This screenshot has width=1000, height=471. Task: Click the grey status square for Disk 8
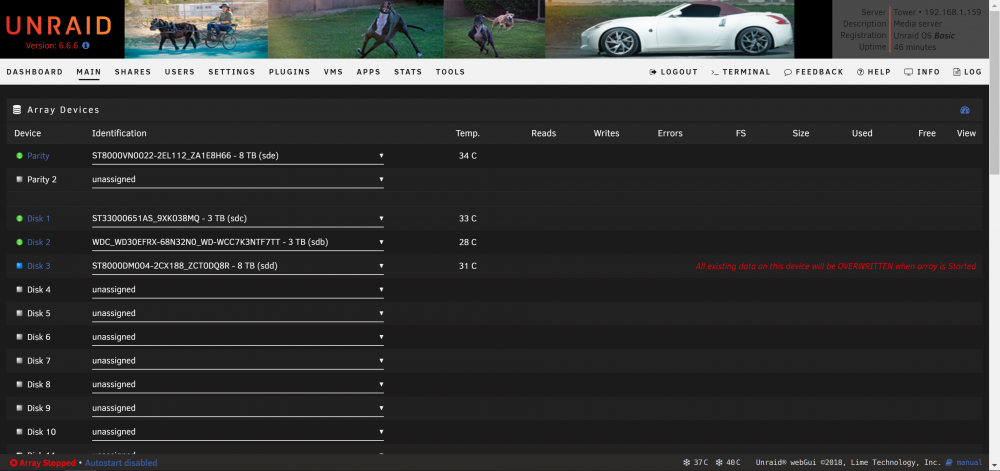pyautogui.click(x=19, y=384)
